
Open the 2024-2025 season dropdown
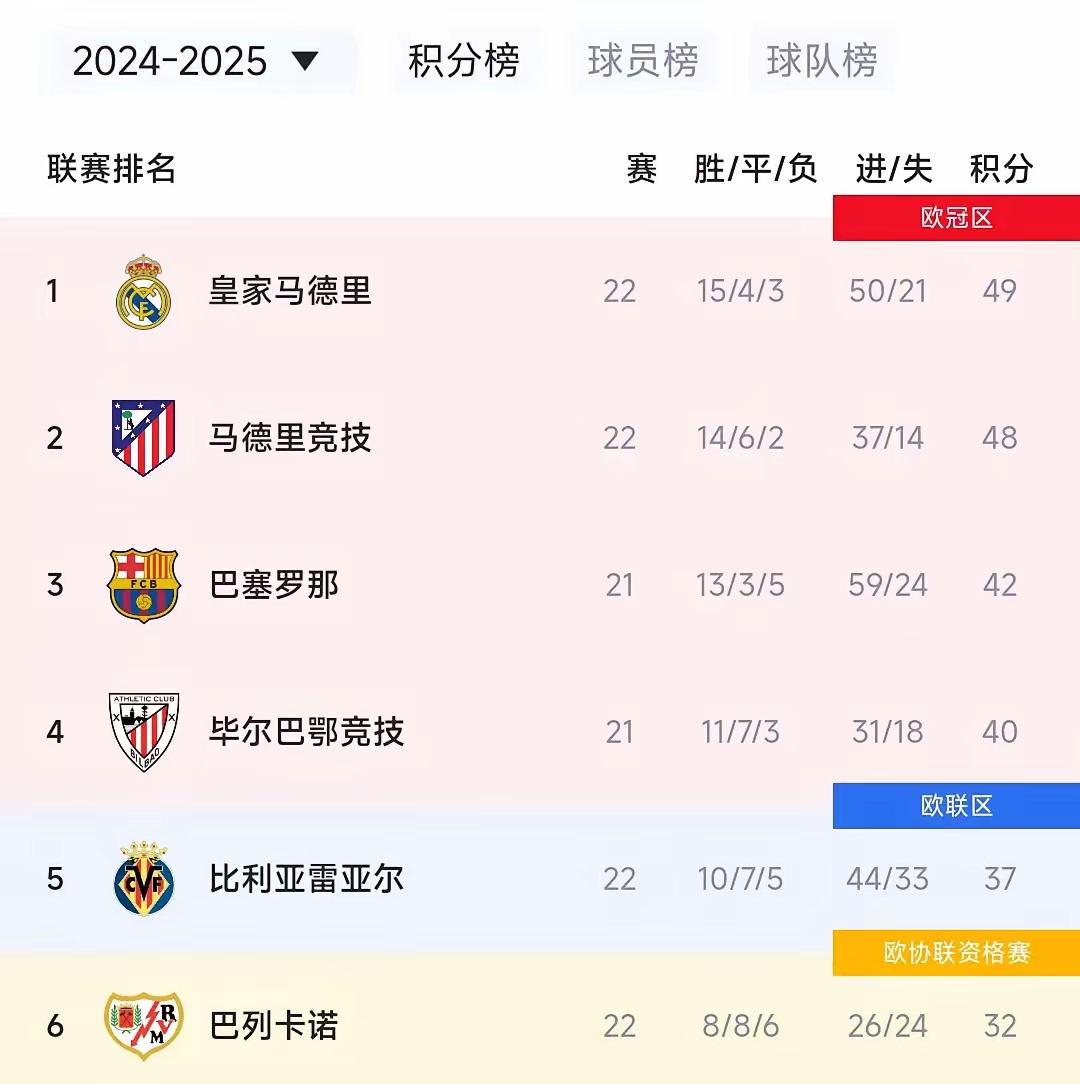tap(170, 62)
